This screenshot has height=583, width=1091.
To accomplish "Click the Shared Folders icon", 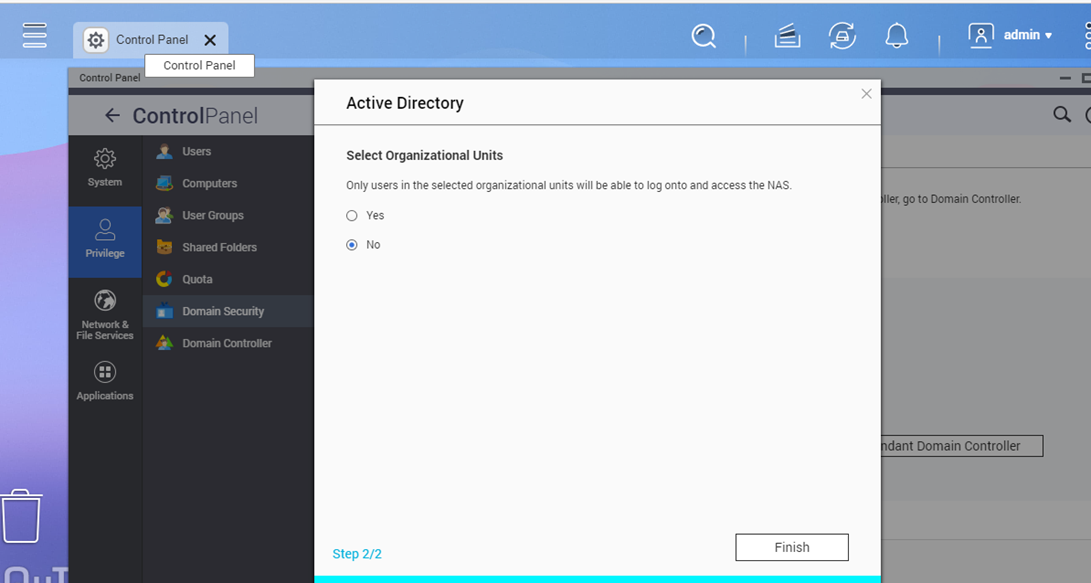I will pos(164,247).
